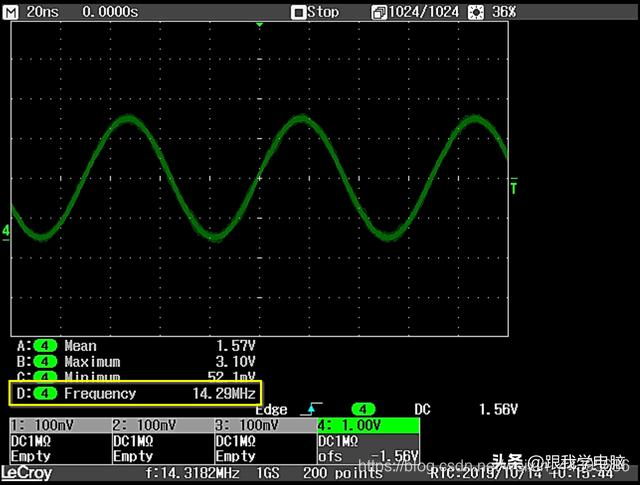Click the 0.0000s delay value

click(110, 12)
